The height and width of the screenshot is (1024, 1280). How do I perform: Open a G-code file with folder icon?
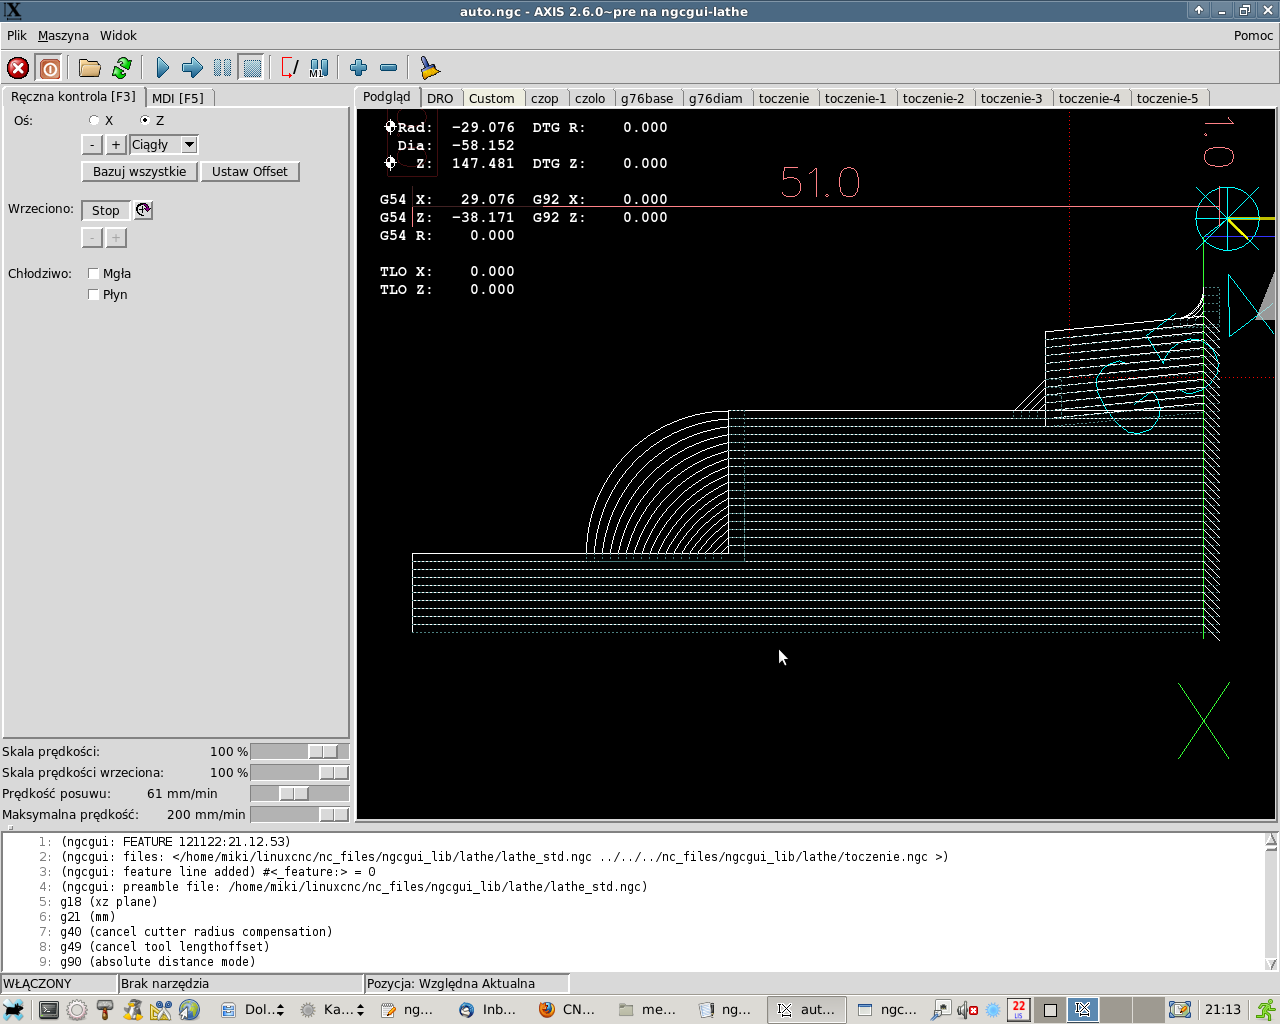pyautogui.click(x=90, y=68)
